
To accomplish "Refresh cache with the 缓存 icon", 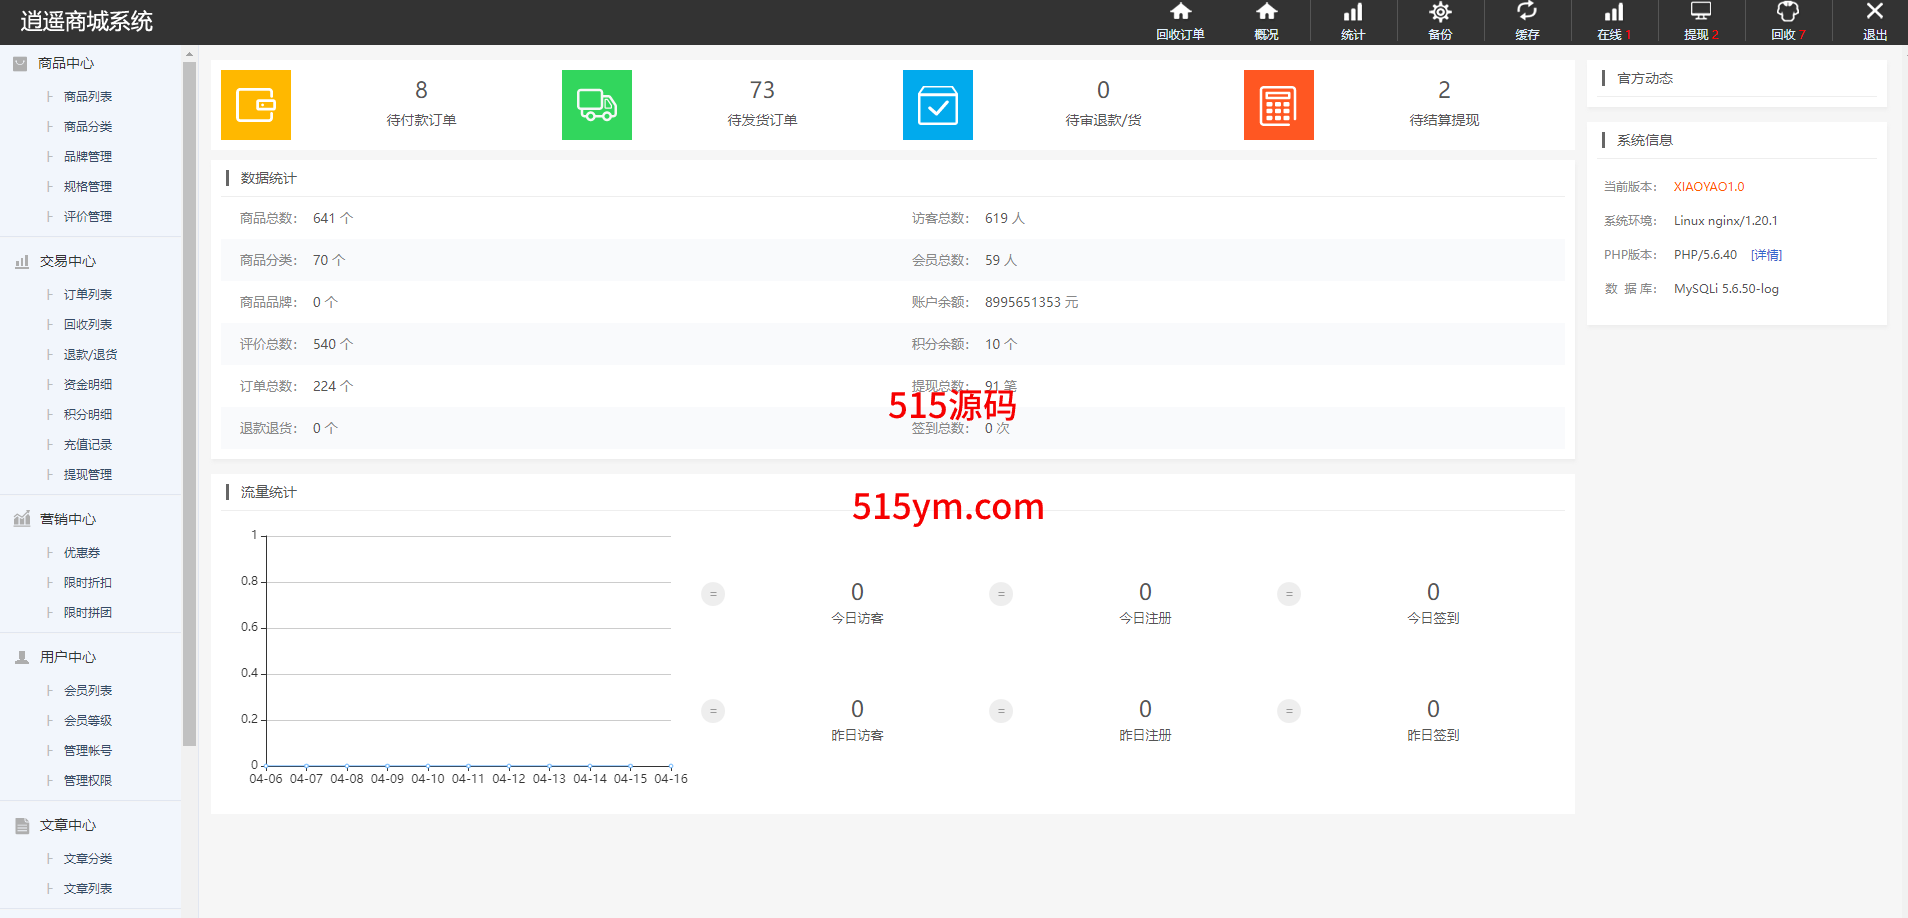I will 1527,21.
